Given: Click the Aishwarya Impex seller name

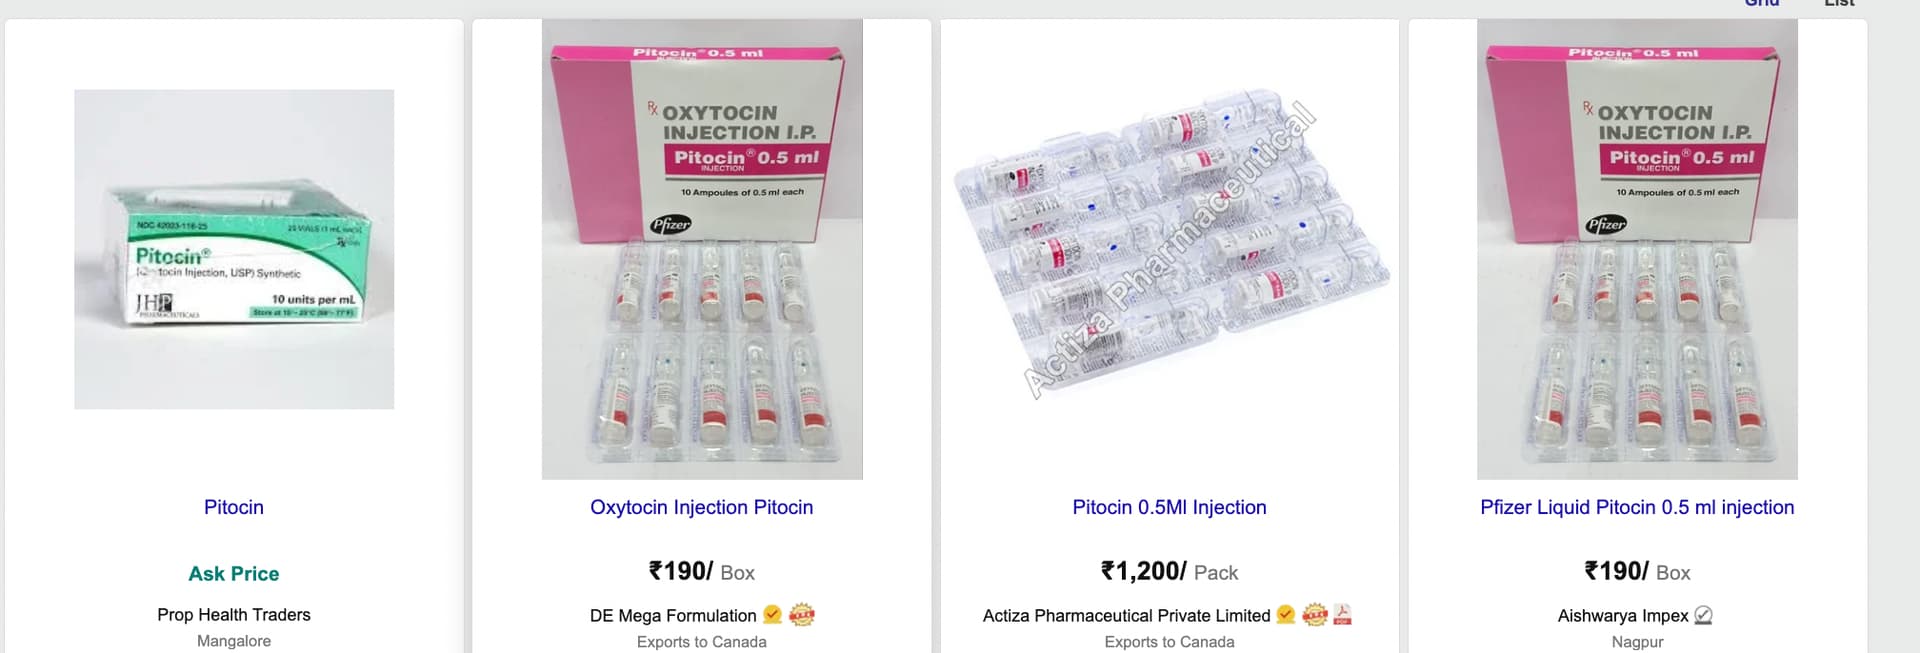Looking at the screenshot, I should (1623, 616).
